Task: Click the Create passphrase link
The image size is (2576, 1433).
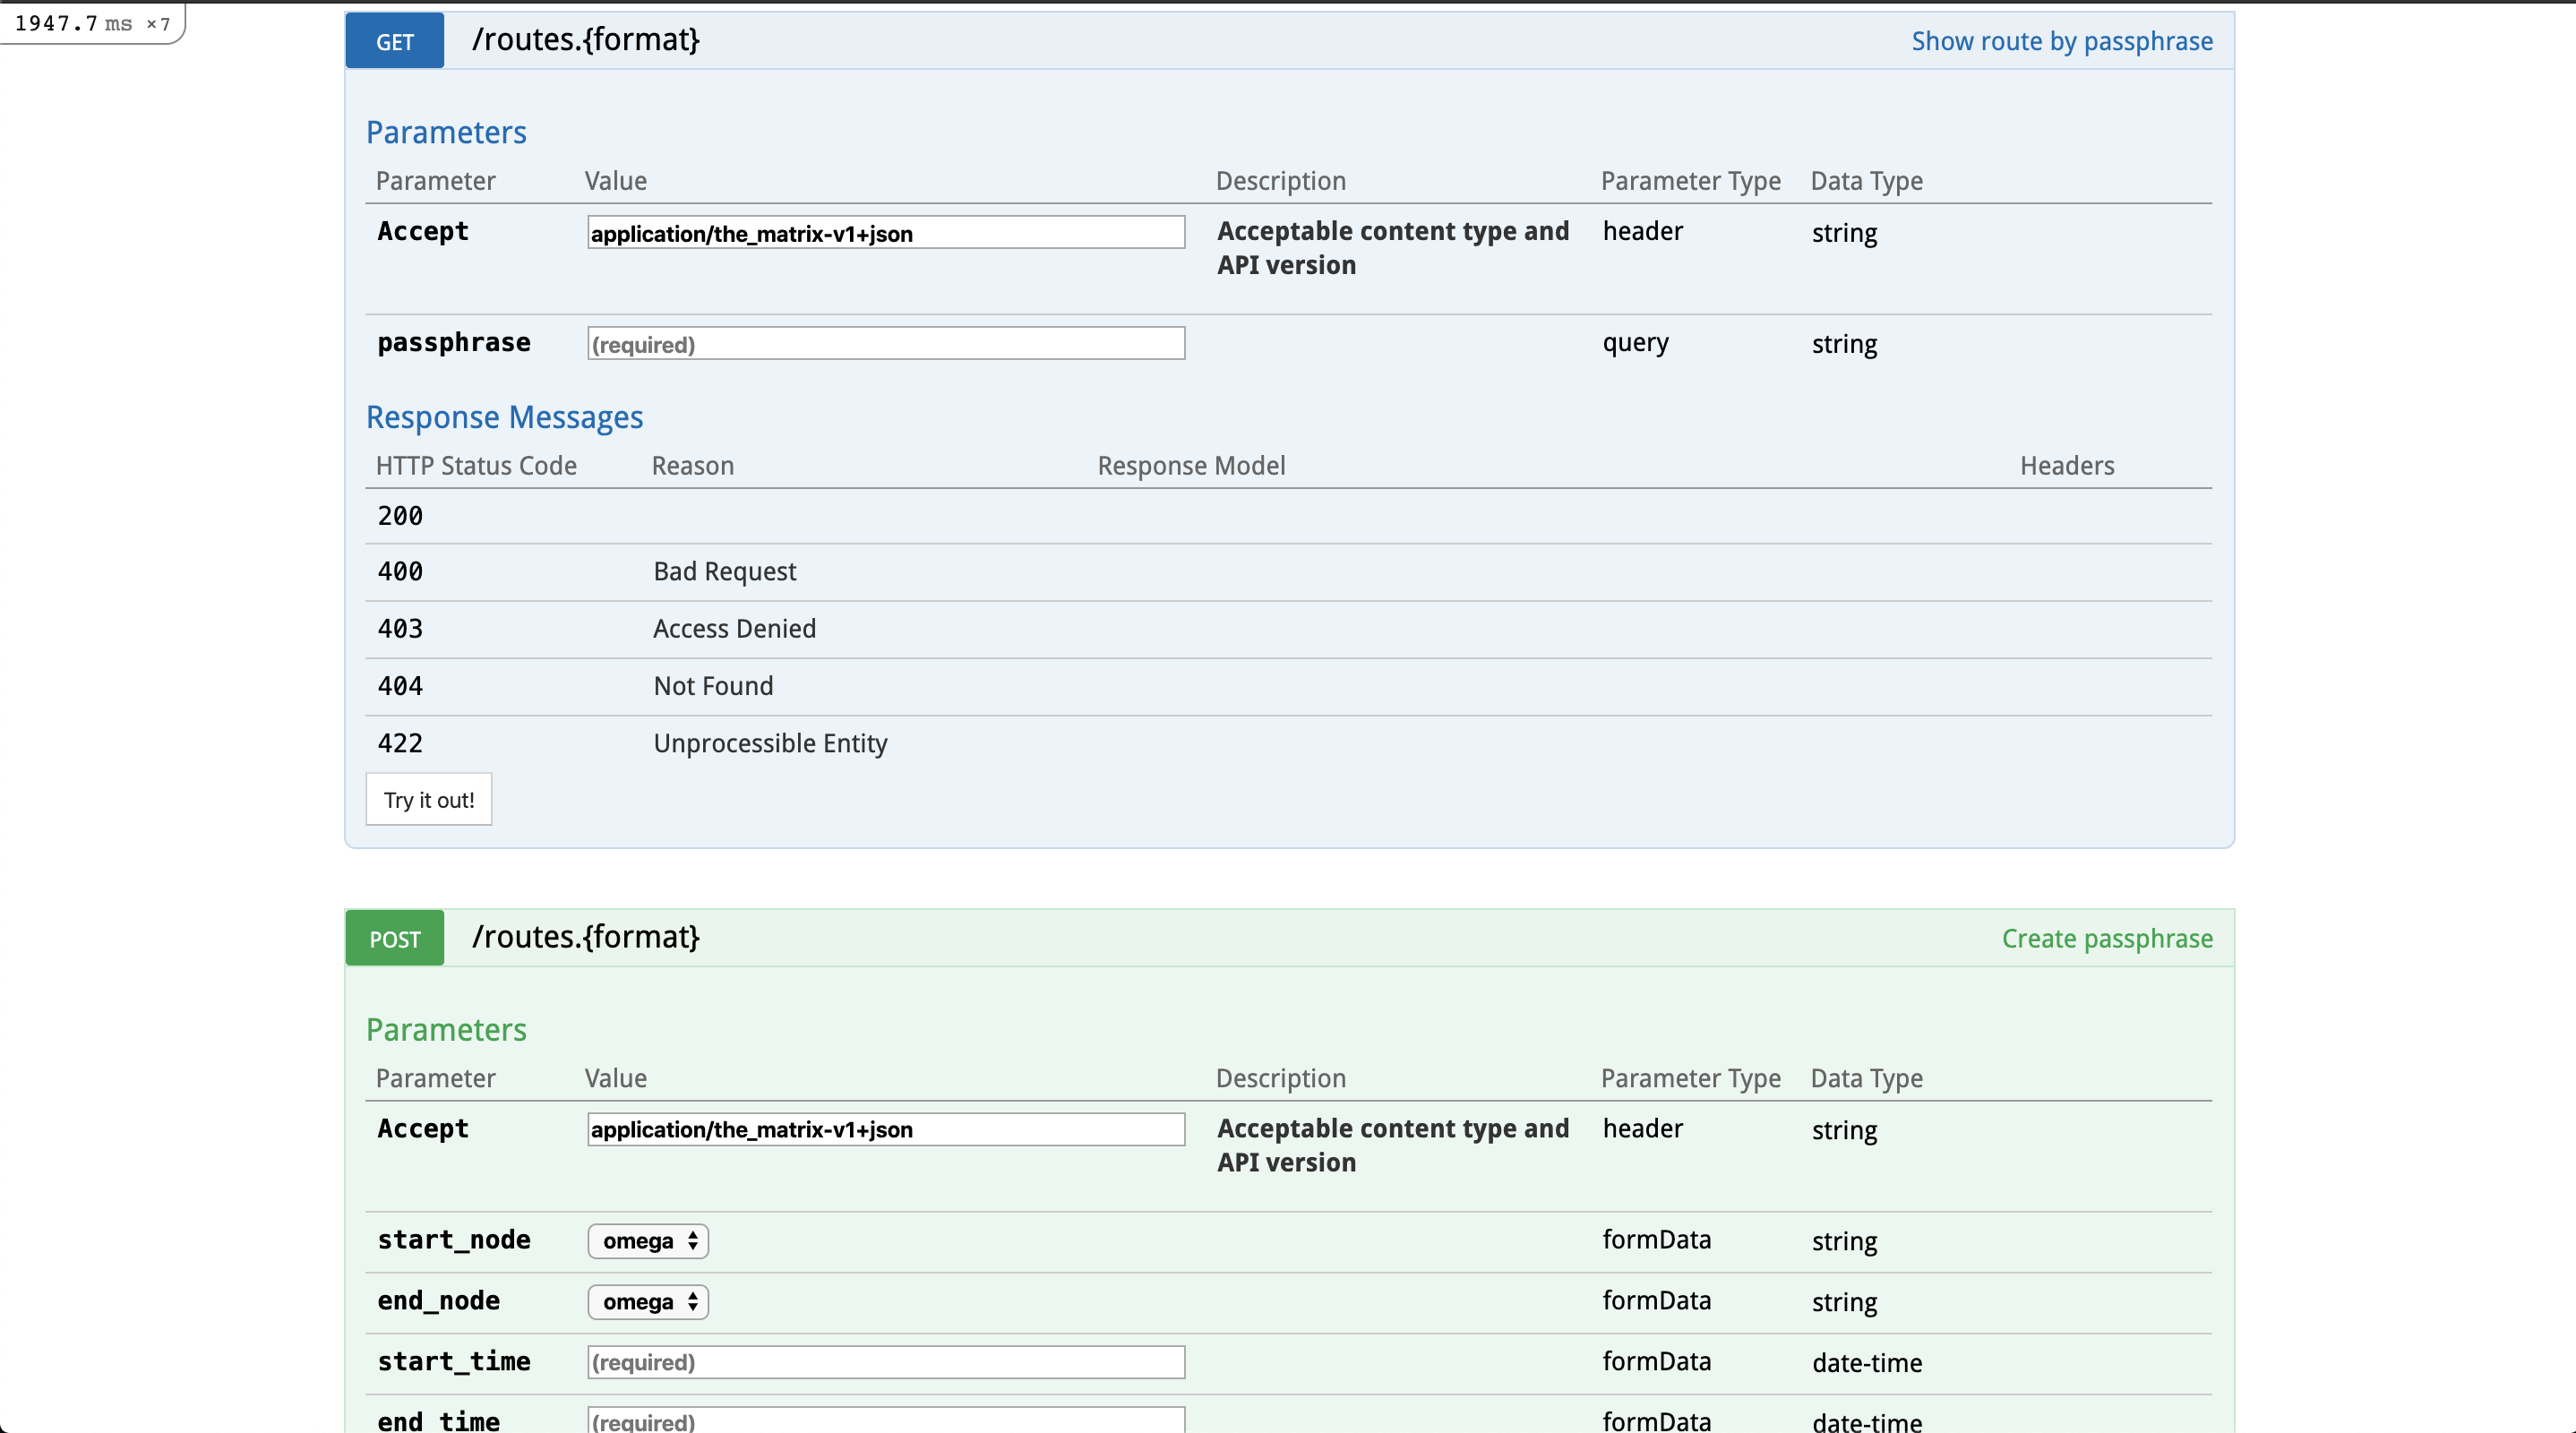Action: [x=2107, y=938]
